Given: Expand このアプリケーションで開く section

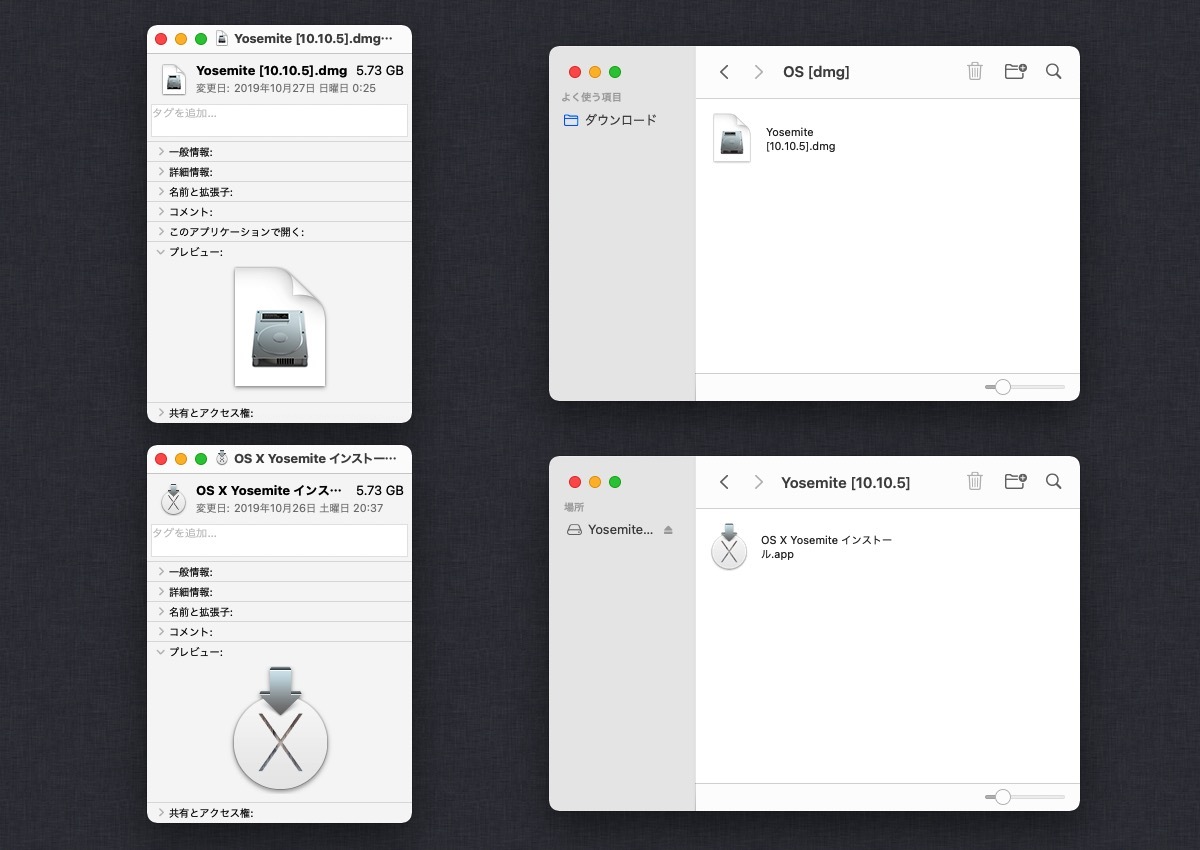Looking at the screenshot, I should 161,232.
